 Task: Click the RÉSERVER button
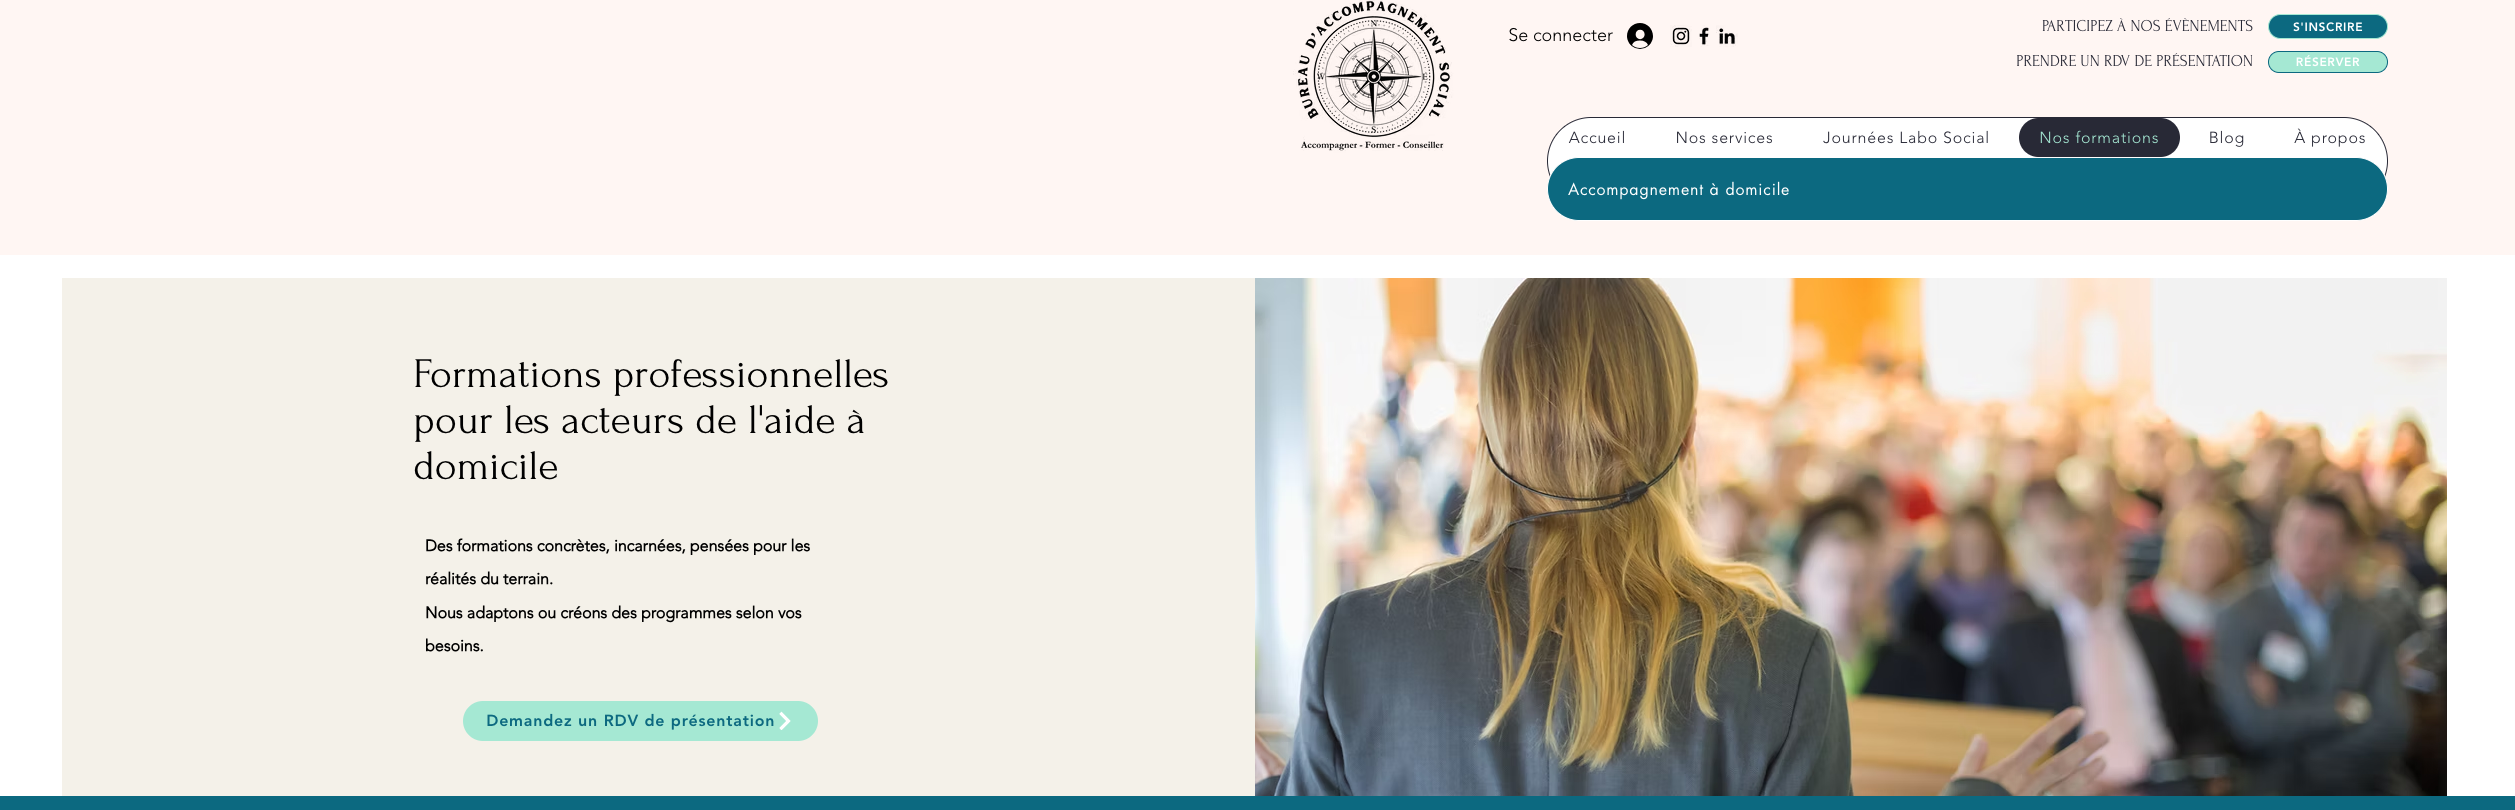pyautogui.click(x=2327, y=62)
